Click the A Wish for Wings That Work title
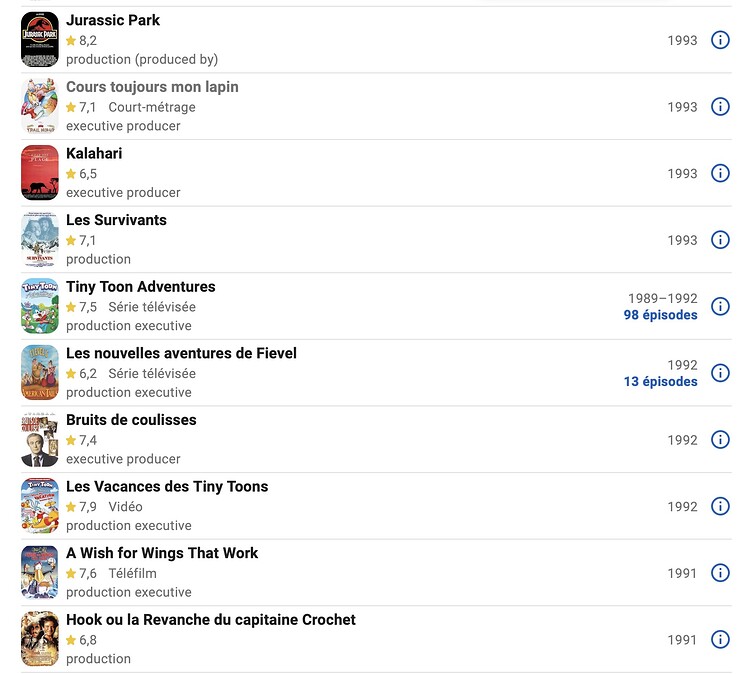The image size is (750, 674). tap(162, 553)
